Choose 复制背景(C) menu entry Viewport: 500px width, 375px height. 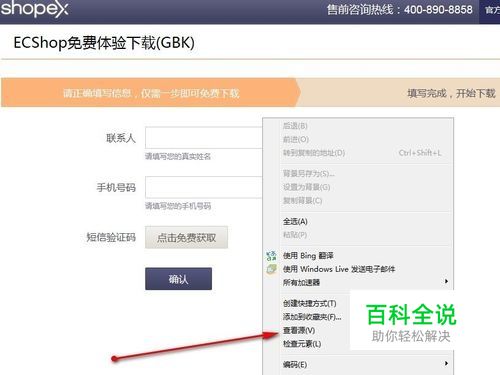click(302, 201)
